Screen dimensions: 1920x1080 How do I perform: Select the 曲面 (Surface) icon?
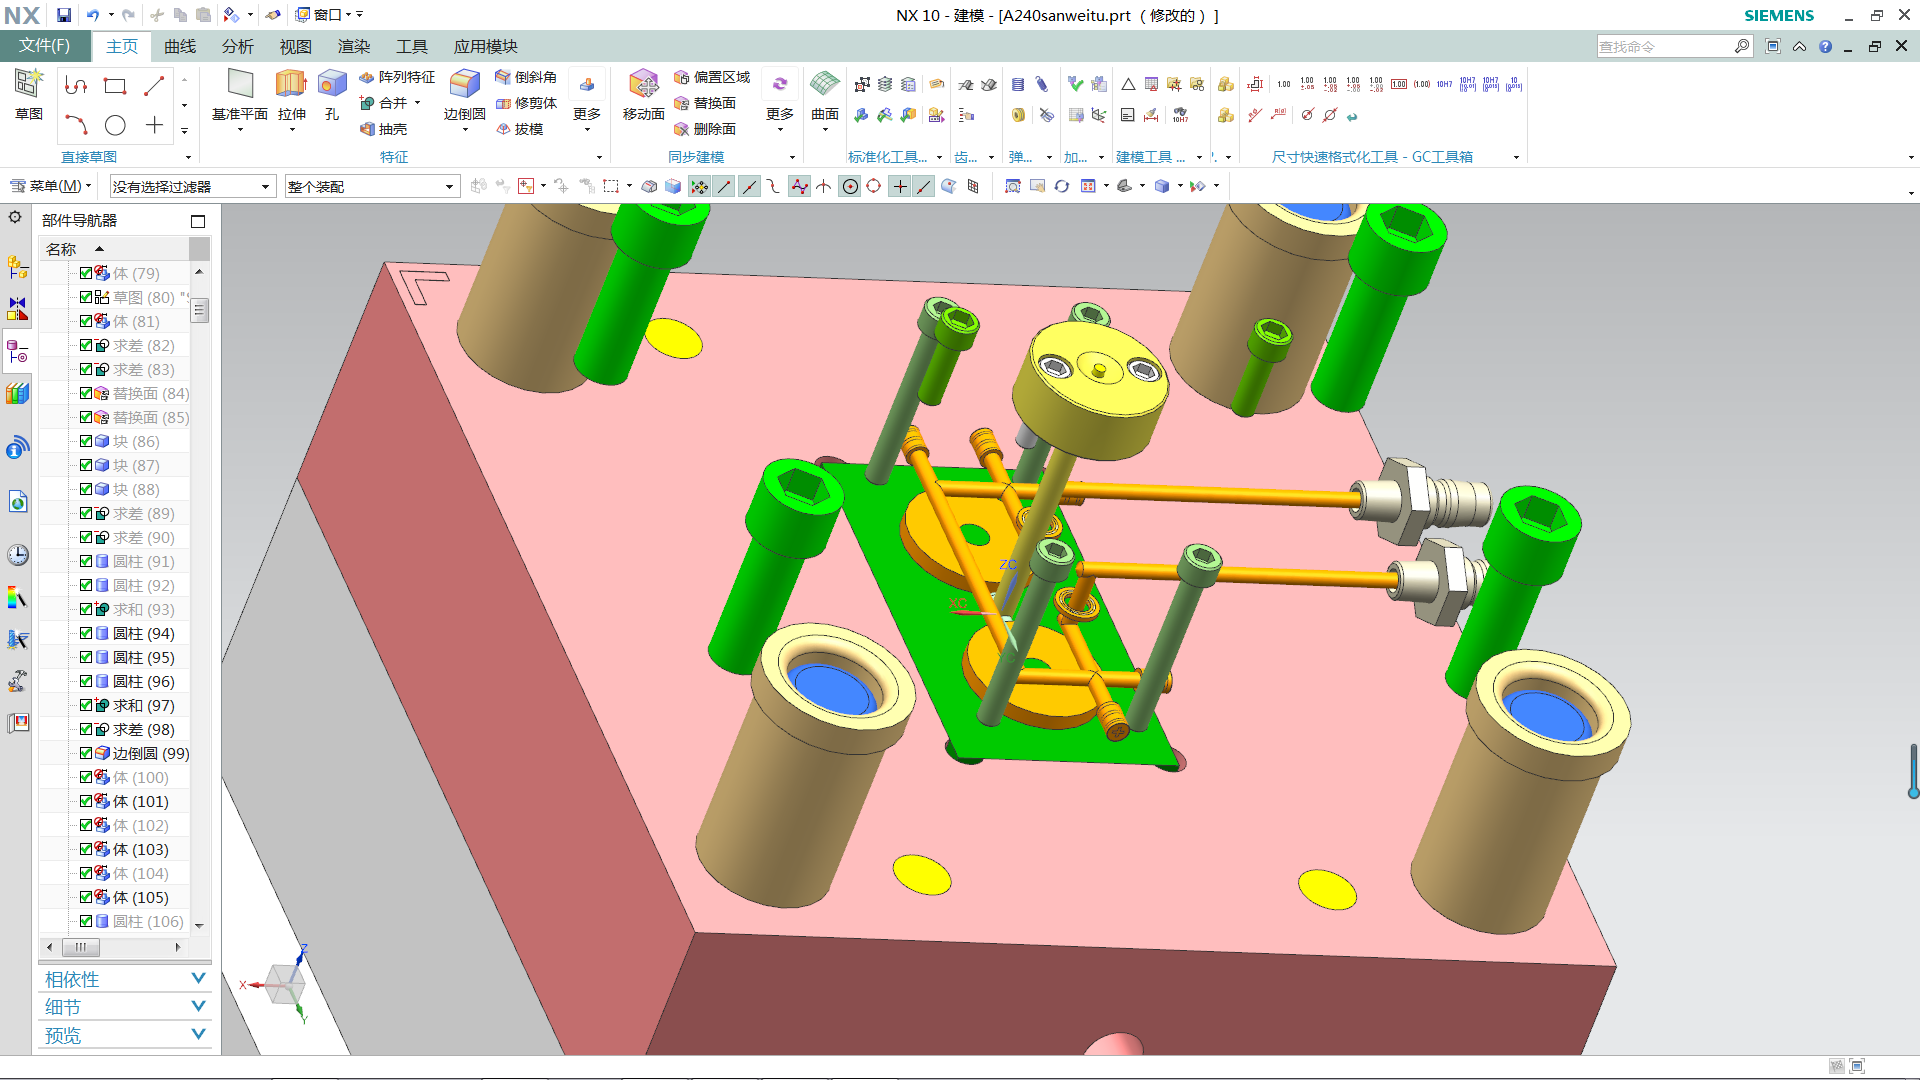tap(824, 84)
